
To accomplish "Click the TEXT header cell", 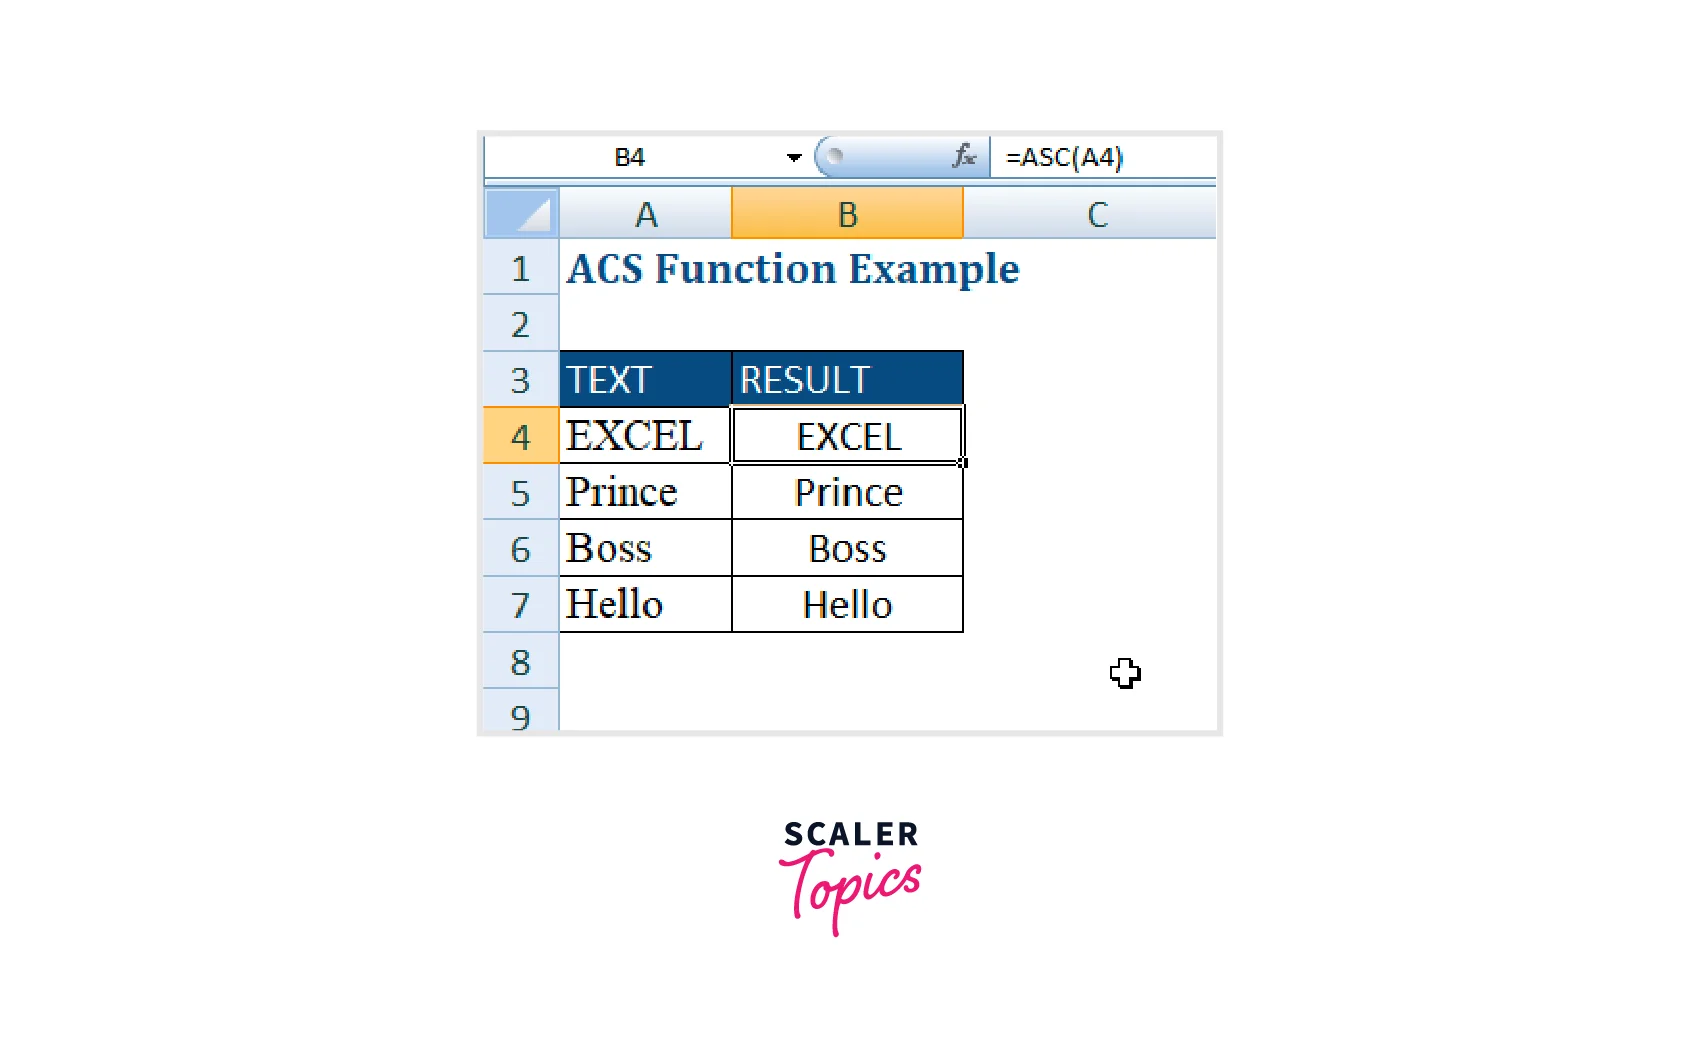I will click(645, 379).
